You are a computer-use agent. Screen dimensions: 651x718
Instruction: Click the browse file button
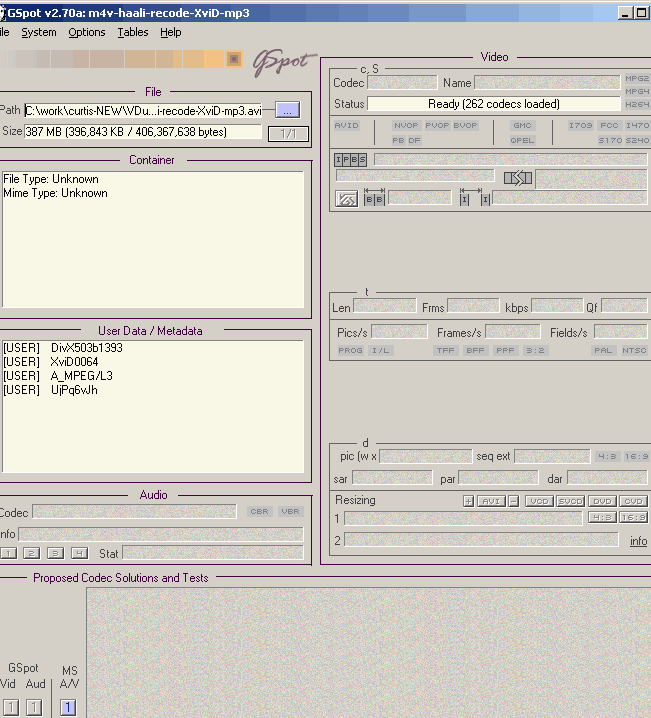point(288,110)
